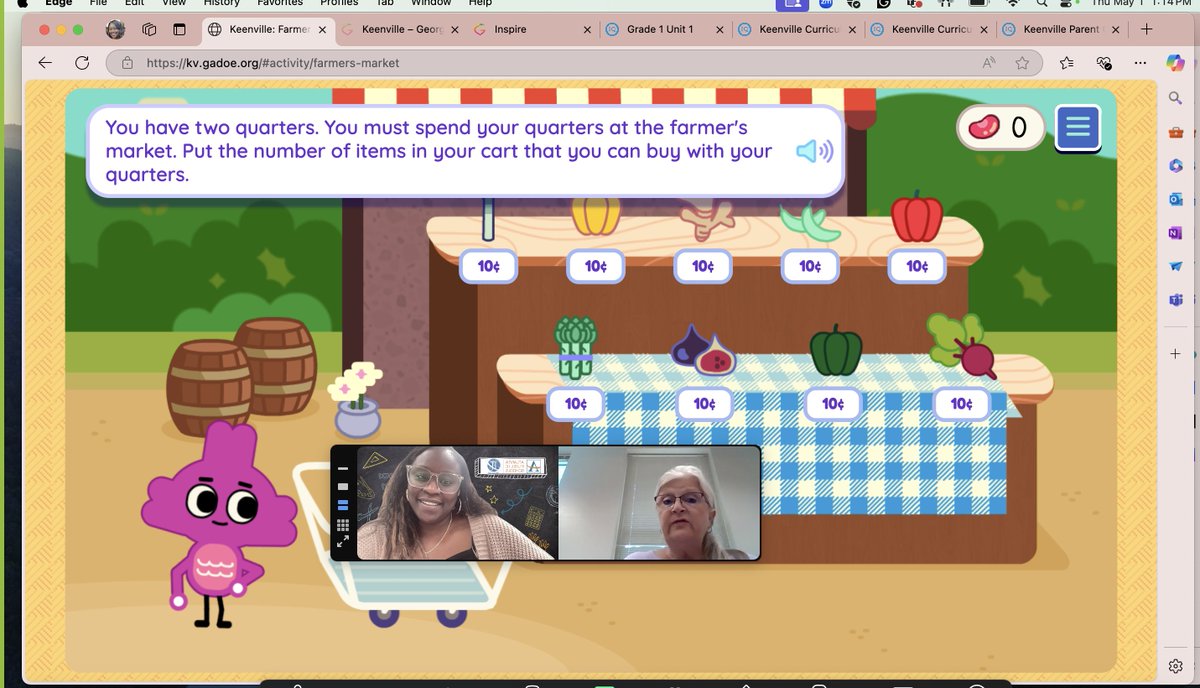The height and width of the screenshot is (688, 1200).
Task: Open OneNote in the Edge sidebar
Action: point(1175,233)
